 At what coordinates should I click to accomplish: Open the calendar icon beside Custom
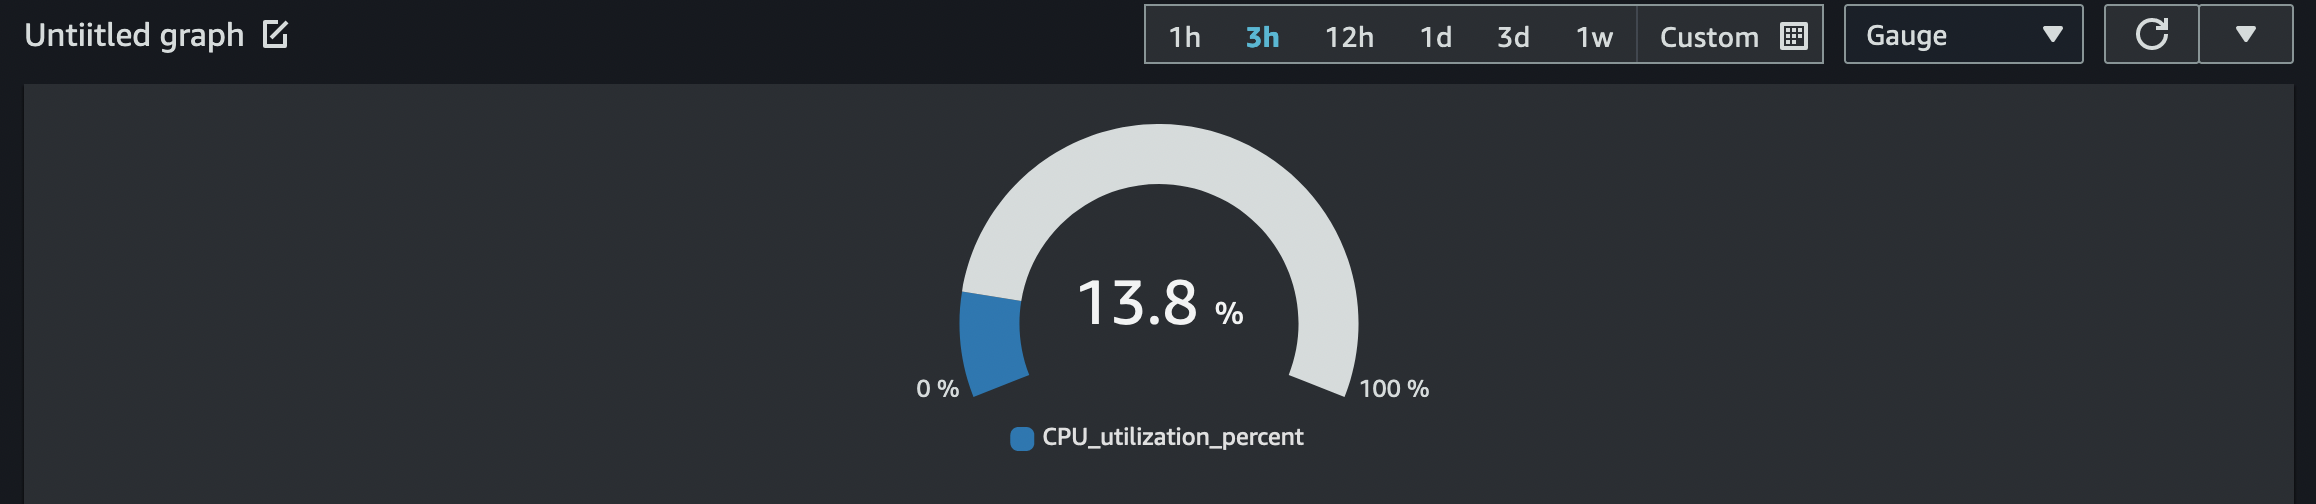coord(1794,36)
